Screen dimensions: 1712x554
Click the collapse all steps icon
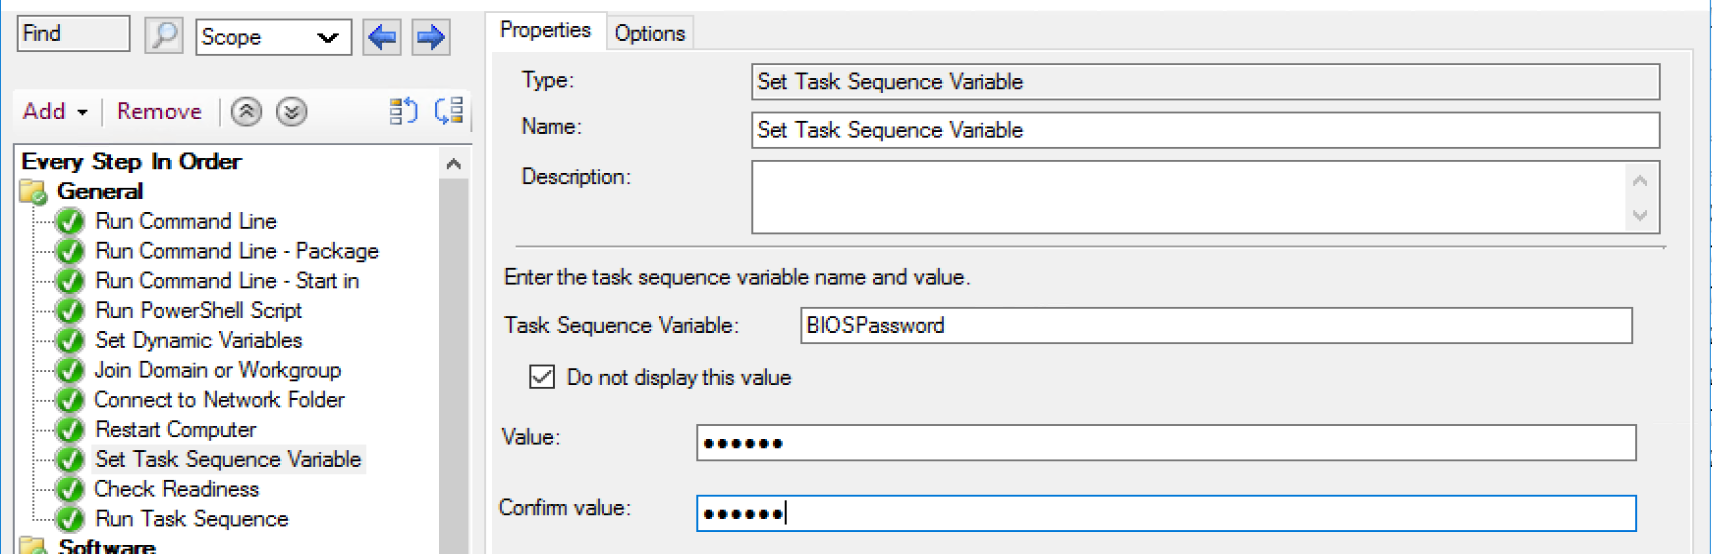pos(403,111)
